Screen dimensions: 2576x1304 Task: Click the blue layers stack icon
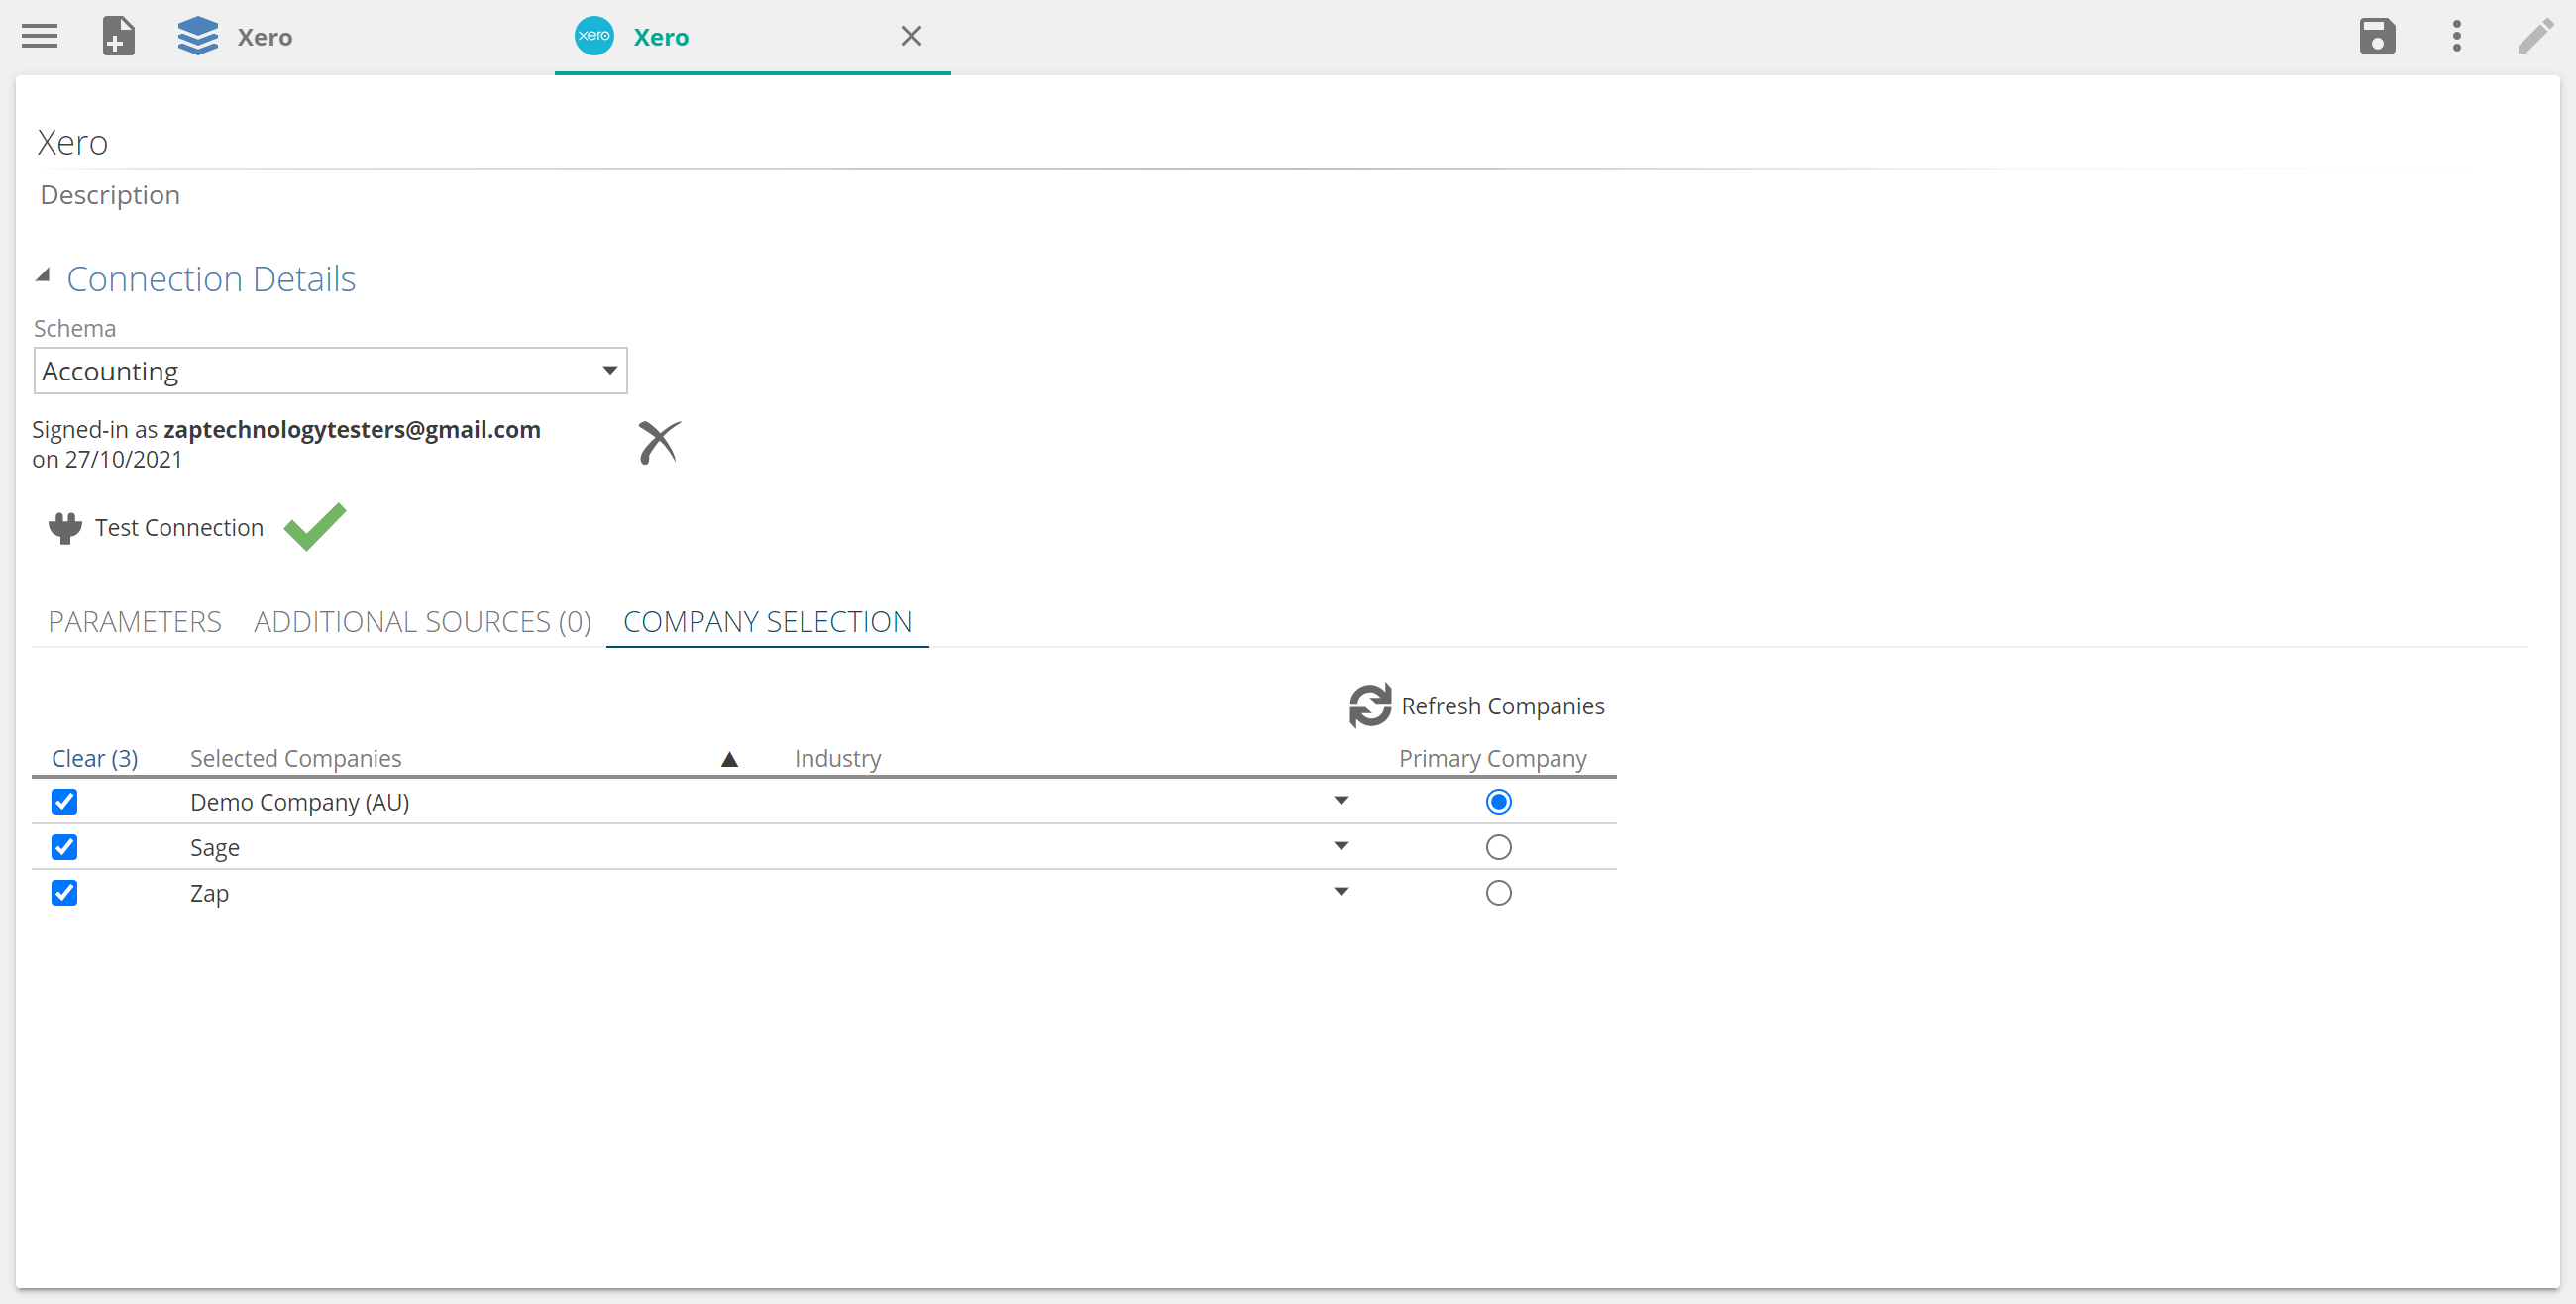point(197,36)
